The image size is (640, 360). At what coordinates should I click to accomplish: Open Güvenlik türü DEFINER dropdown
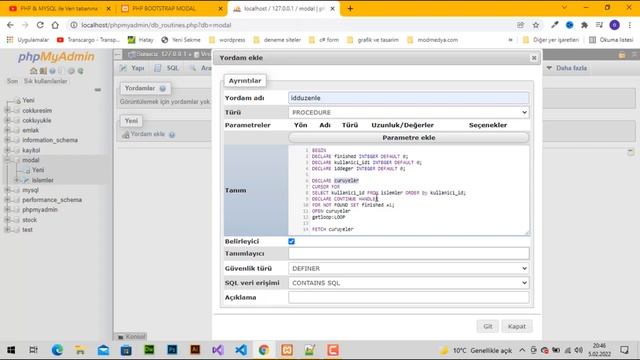click(x=409, y=268)
